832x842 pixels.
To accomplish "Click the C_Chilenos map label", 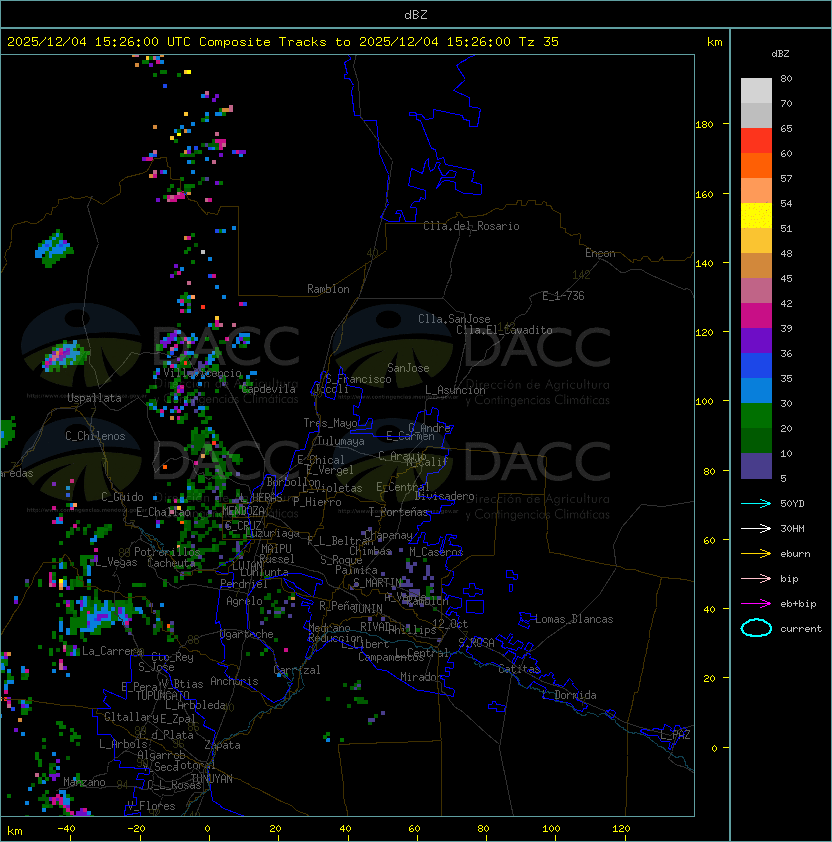I will click(95, 436).
